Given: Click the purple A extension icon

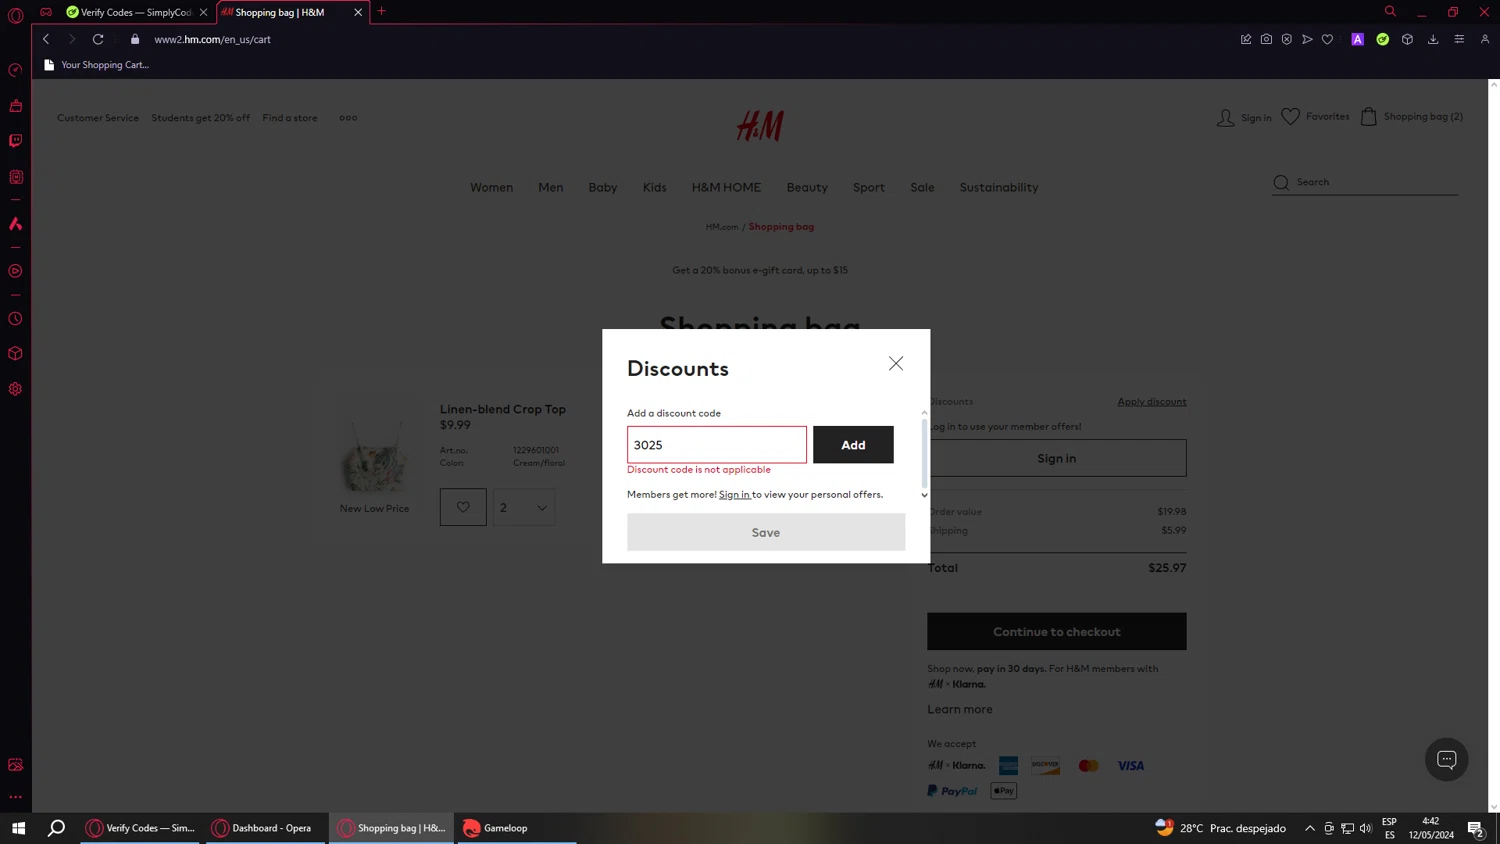Looking at the screenshot, I should coord(1357,39).
